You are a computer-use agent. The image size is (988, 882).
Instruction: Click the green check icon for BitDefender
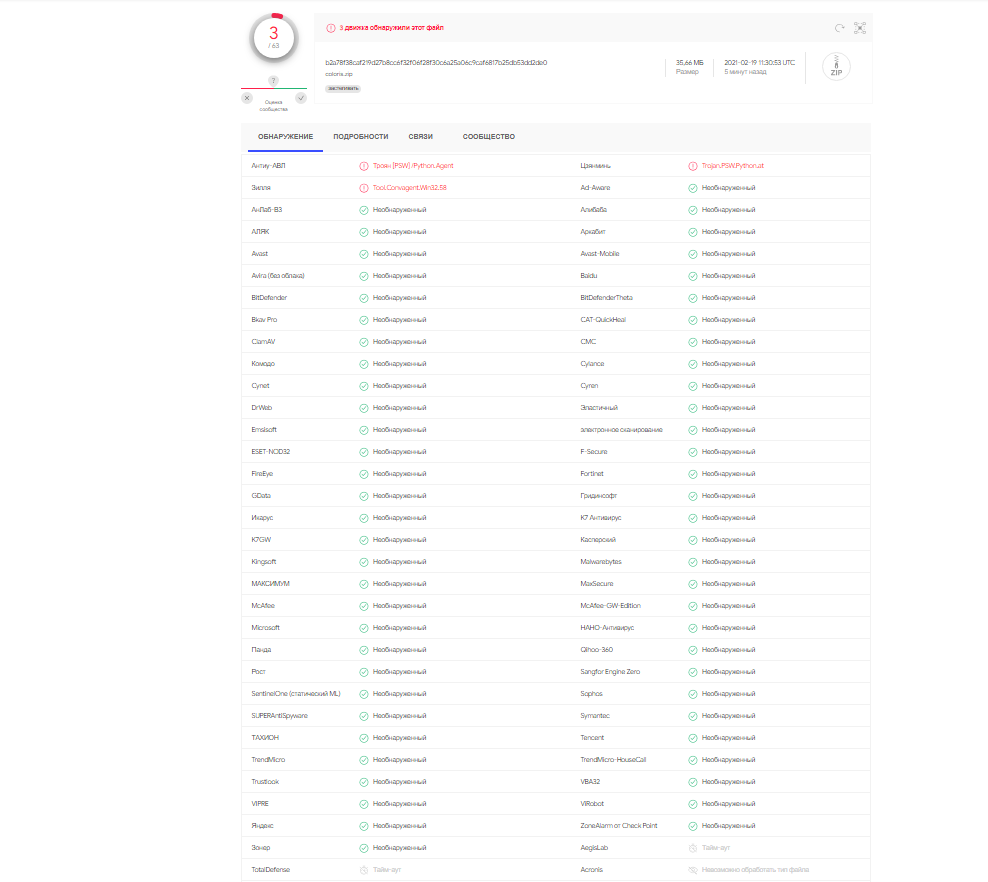pyautogui.click(x=364, y=298)
